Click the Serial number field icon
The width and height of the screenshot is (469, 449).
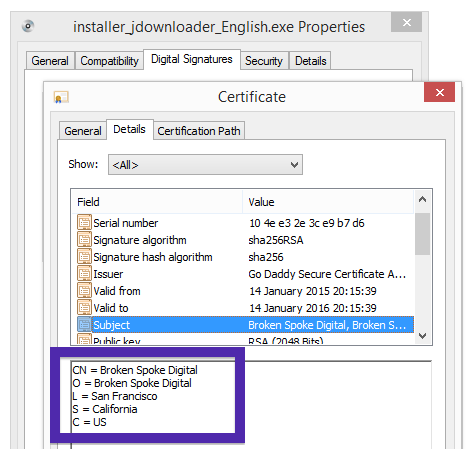(84, 222)
